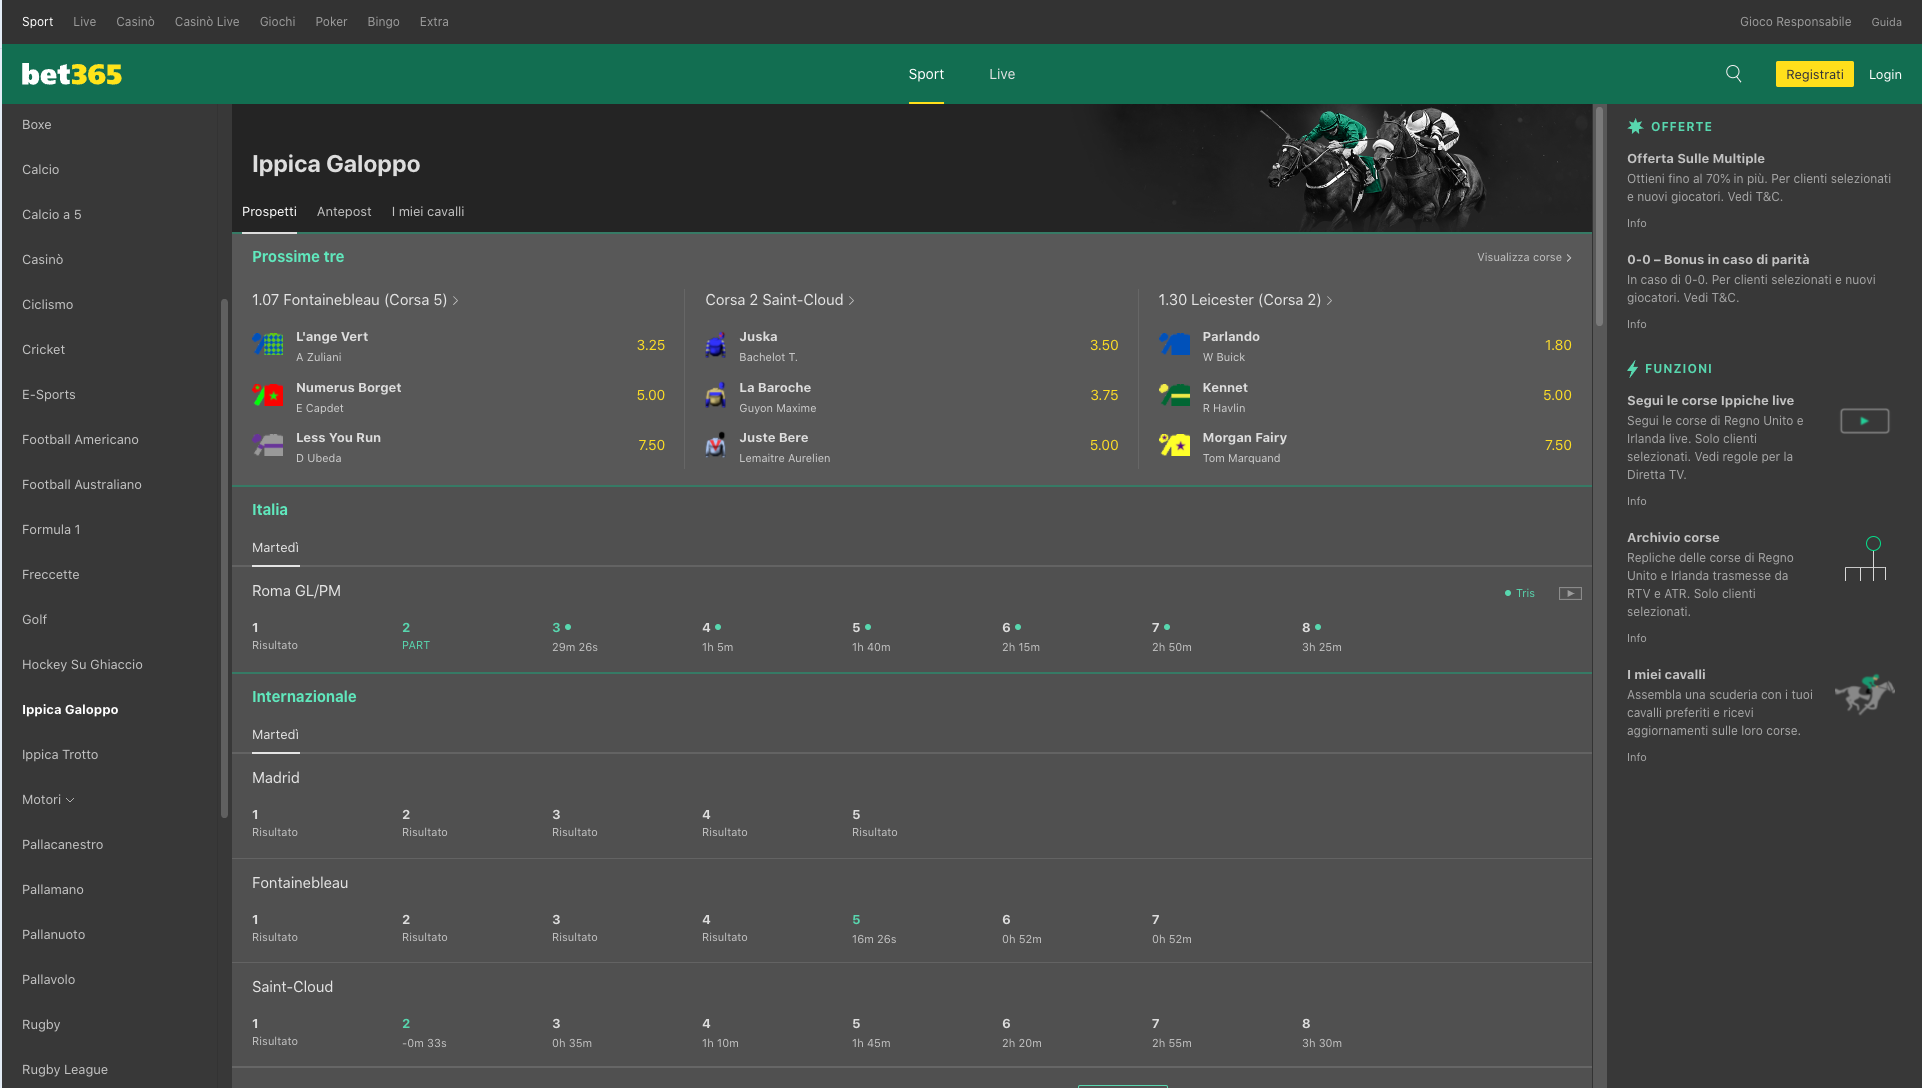1922x1088 pixels.
Task: Open the 1.07 Fontainebleau race chevron
Action: 456,300
